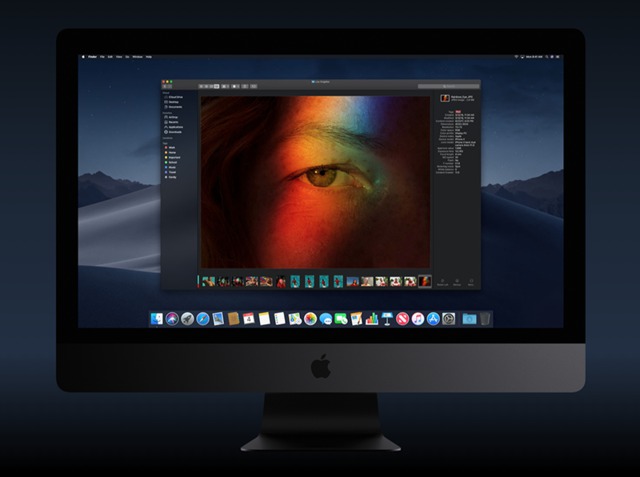The width and height of the screenshot is (640, 477).
Task: Select Desktop in the Finder sidebar
Action: click(x=174, y=102)
